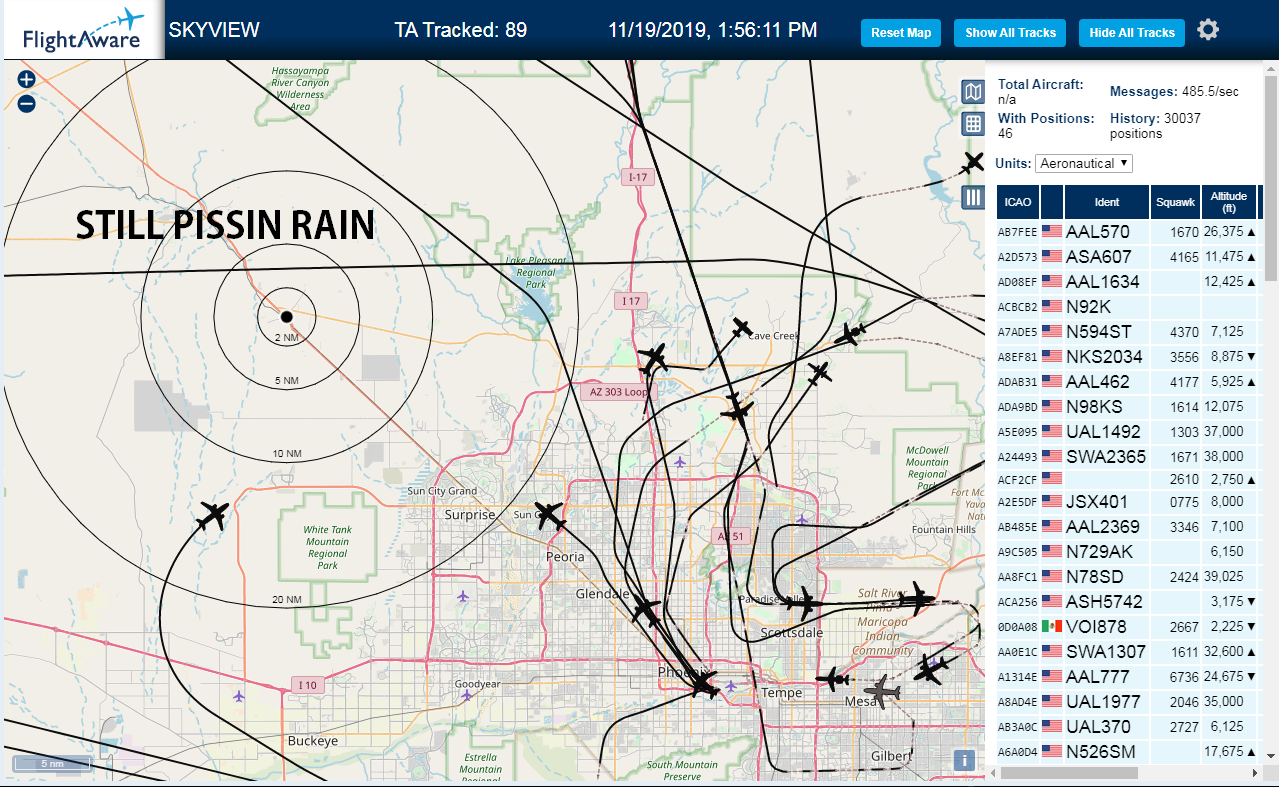Sort by the flag column header

pos(1052,202)
